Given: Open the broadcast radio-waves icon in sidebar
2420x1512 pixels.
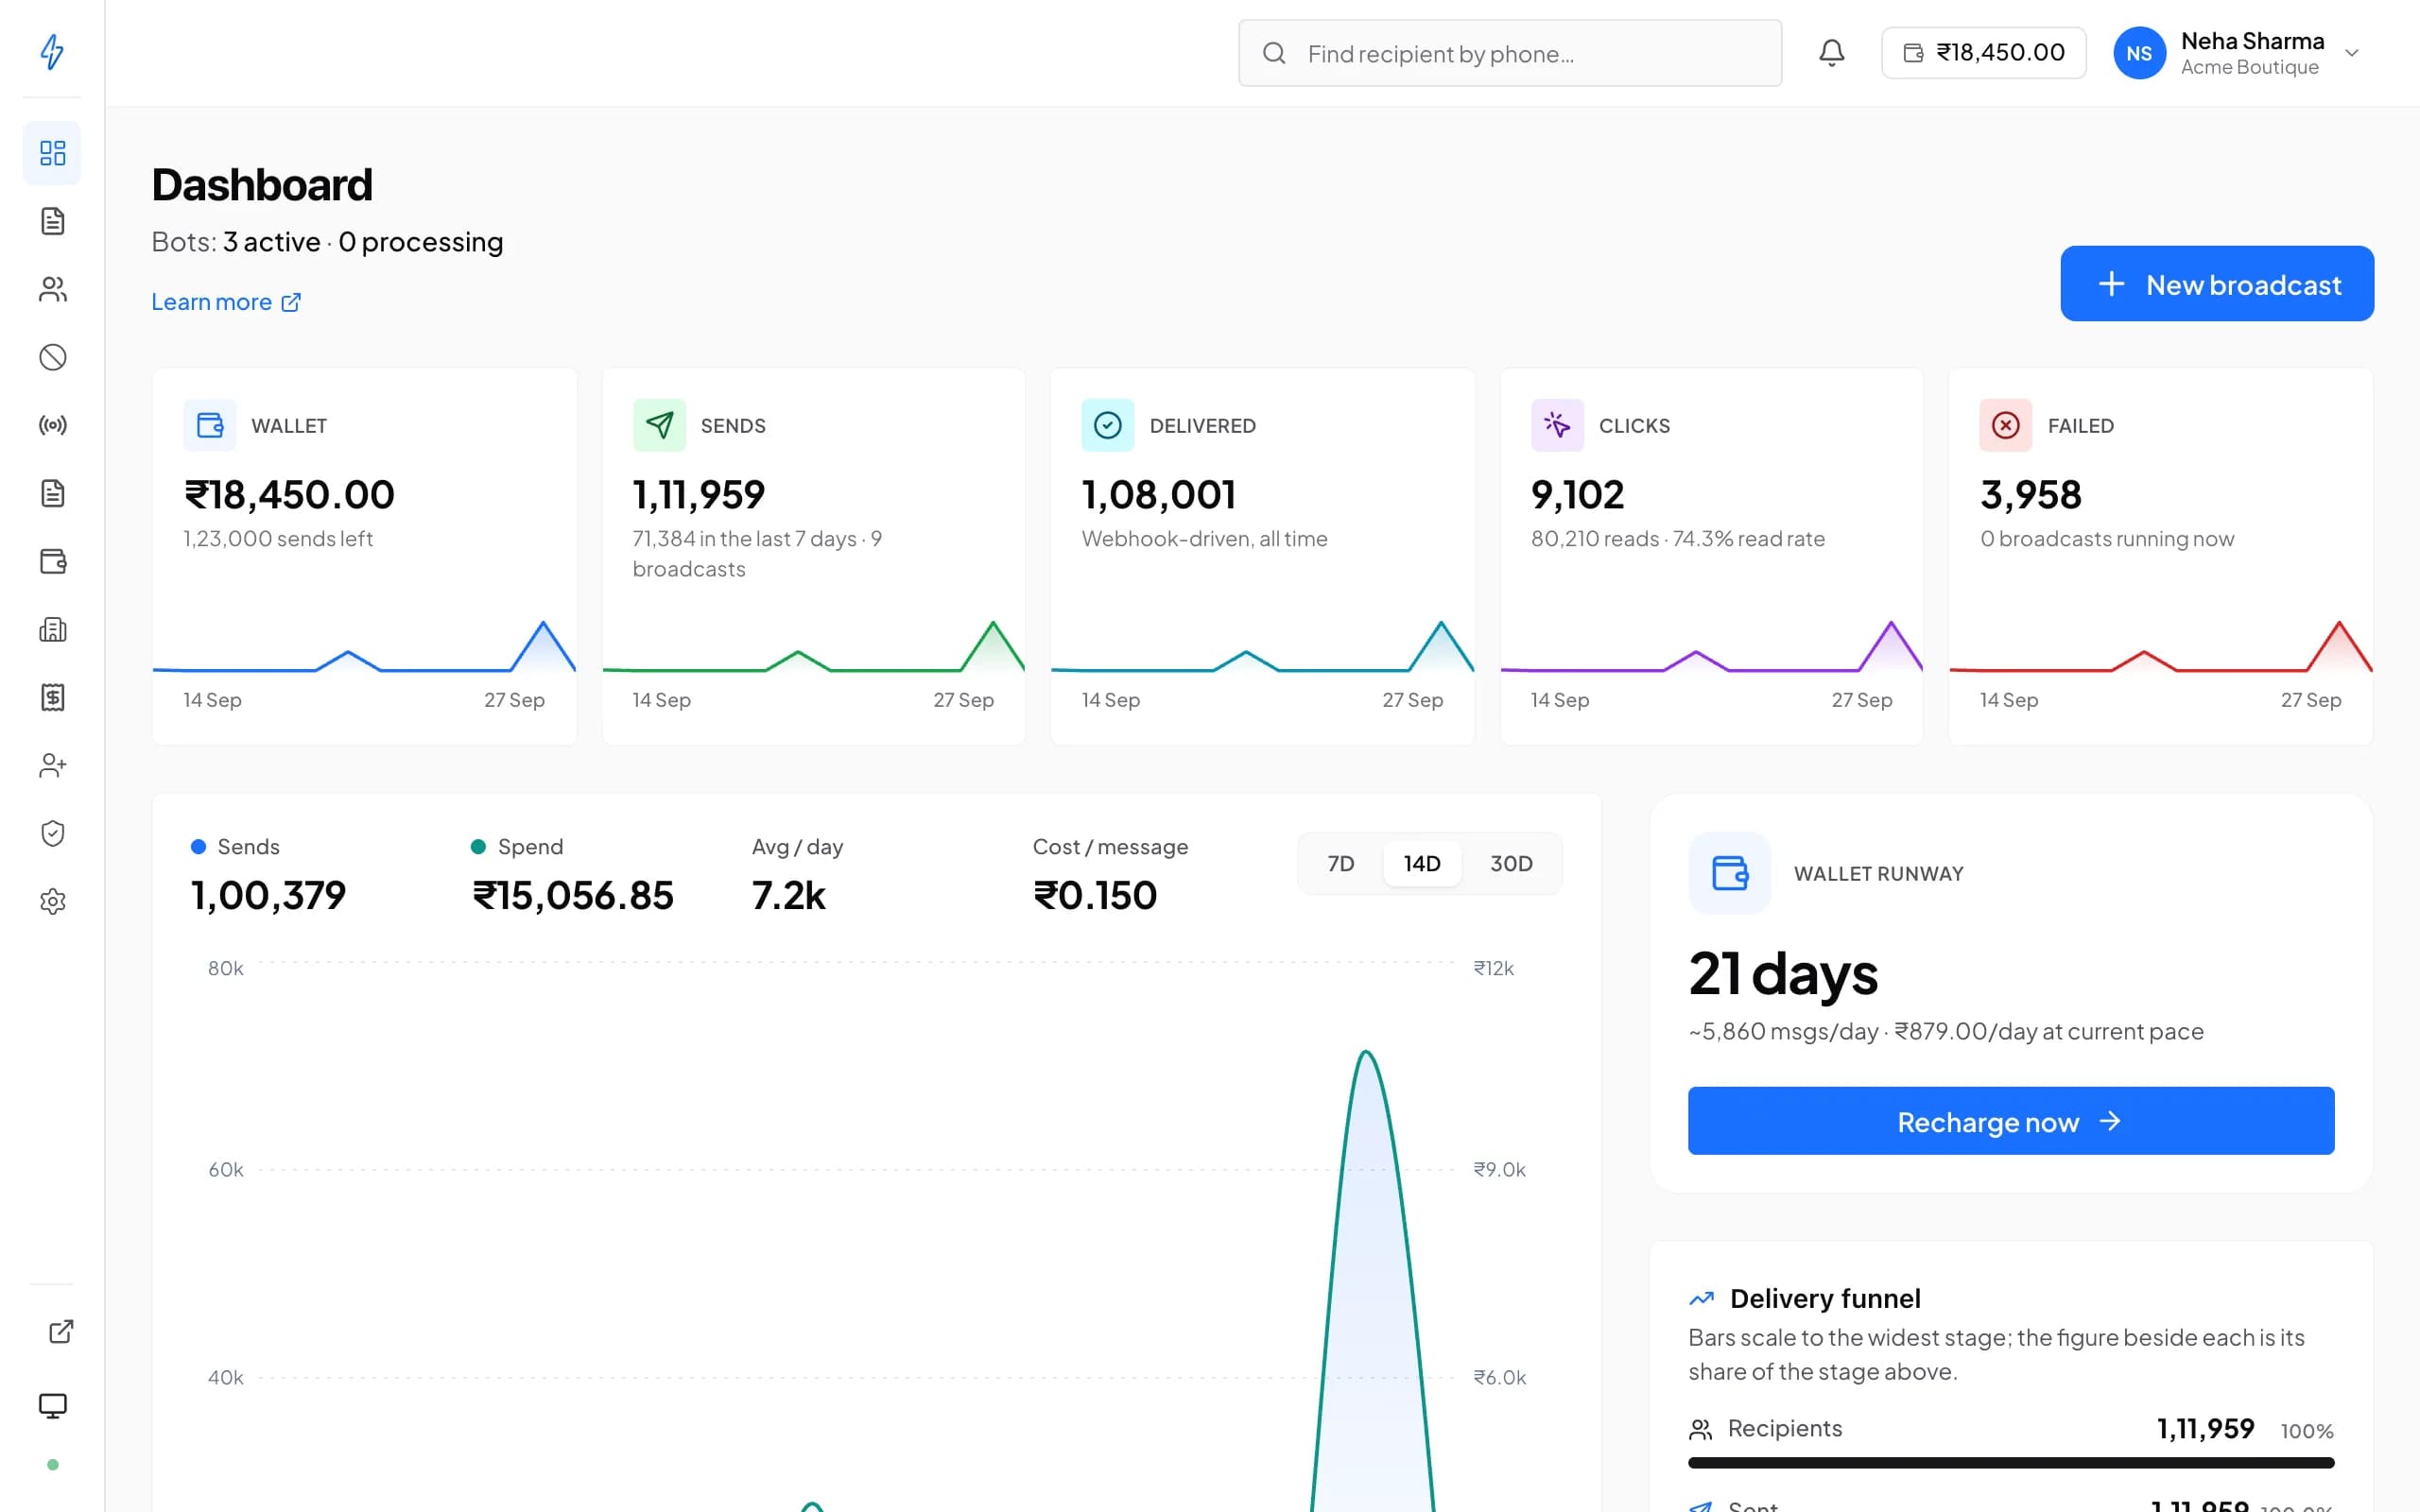Looking at the screenshot, I should [52, 425].
